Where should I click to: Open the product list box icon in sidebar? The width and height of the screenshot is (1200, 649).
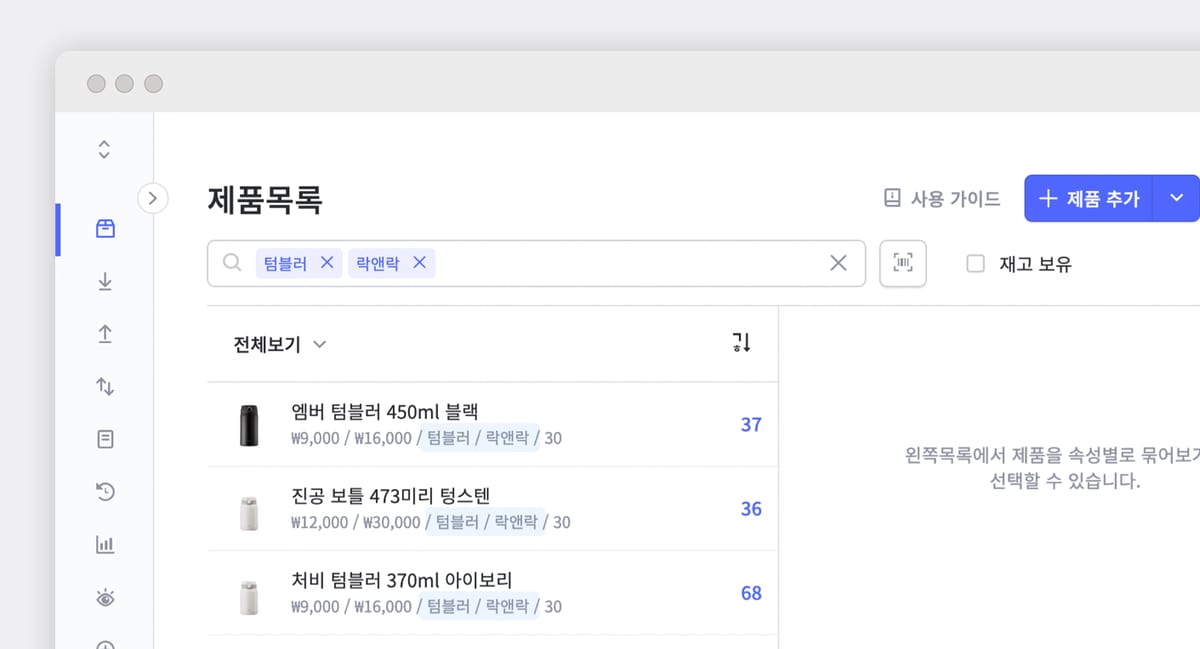click(x=105, y=229)
